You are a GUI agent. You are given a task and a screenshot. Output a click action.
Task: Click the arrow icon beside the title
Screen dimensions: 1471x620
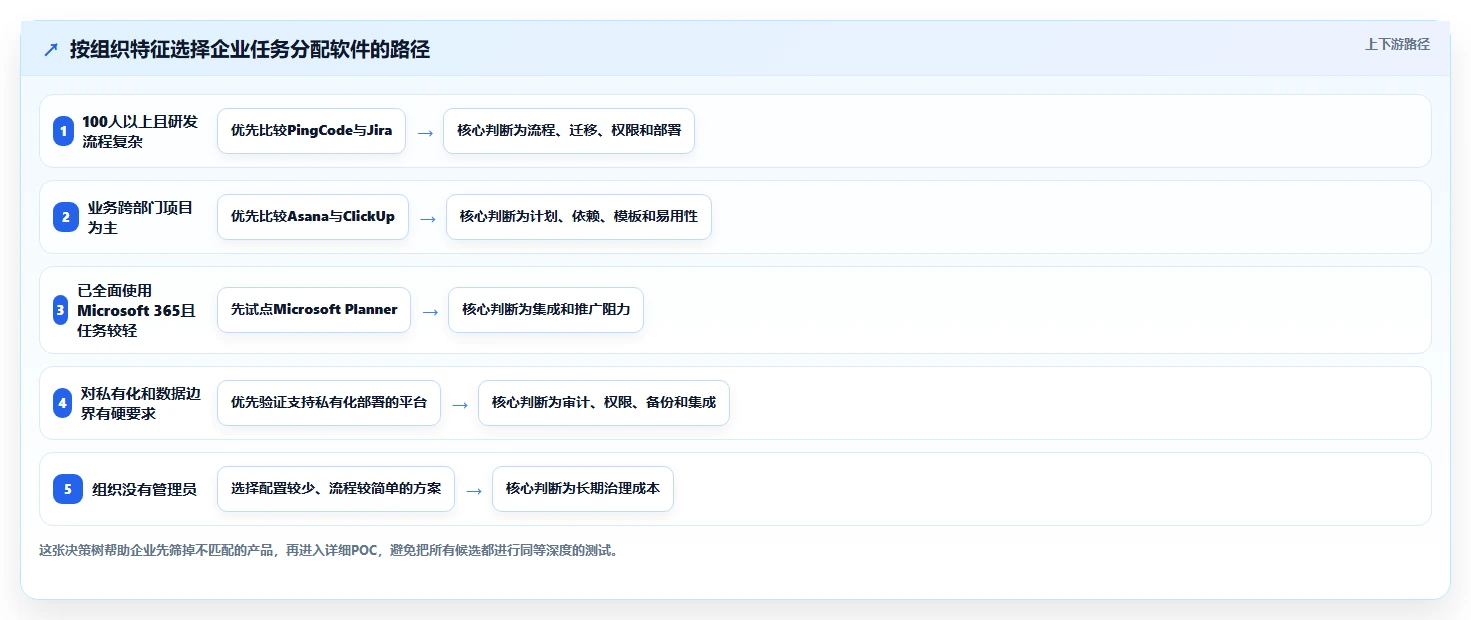51,50
